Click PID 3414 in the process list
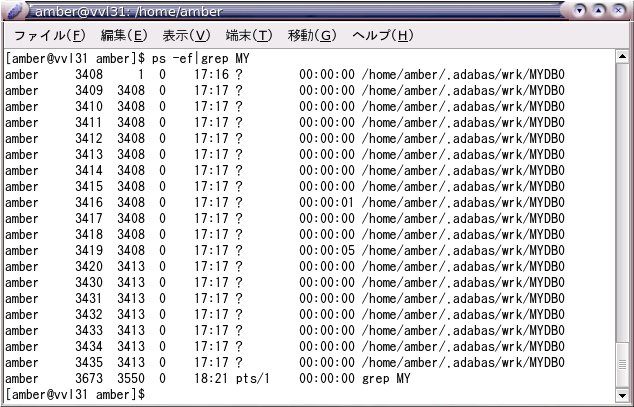The height and width of the screenshot is (407, 634). [x=89, y=171]
